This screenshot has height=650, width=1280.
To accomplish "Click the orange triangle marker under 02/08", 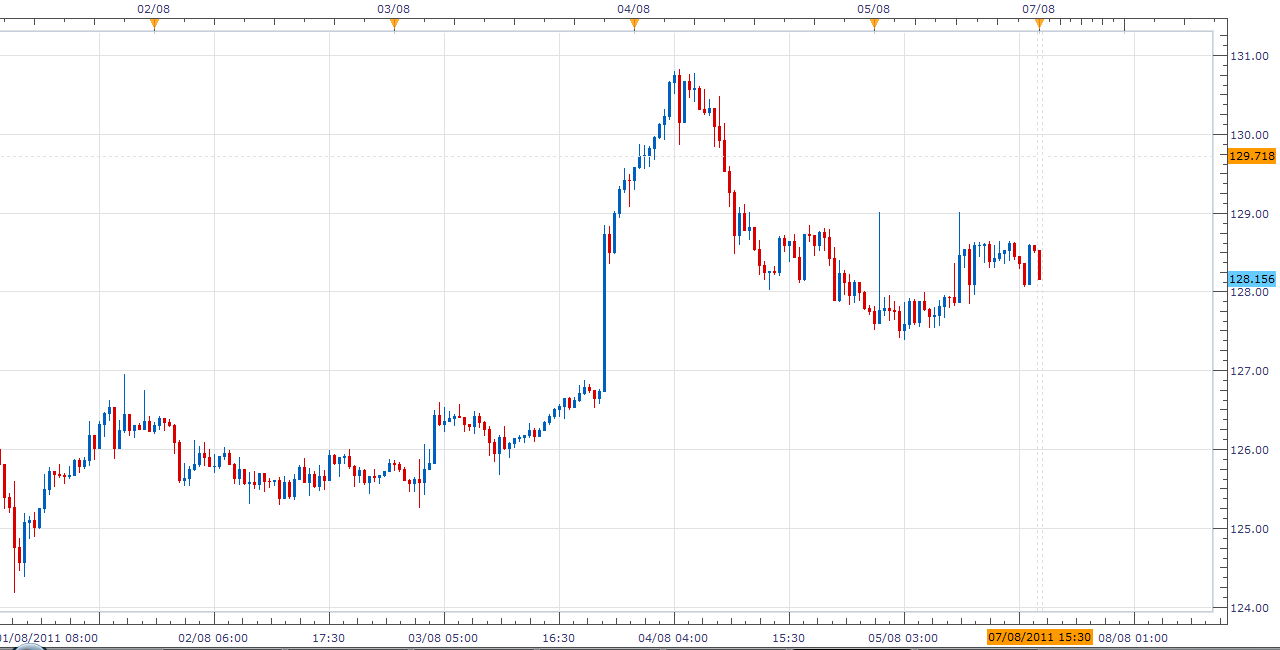I will pos(154,25).
